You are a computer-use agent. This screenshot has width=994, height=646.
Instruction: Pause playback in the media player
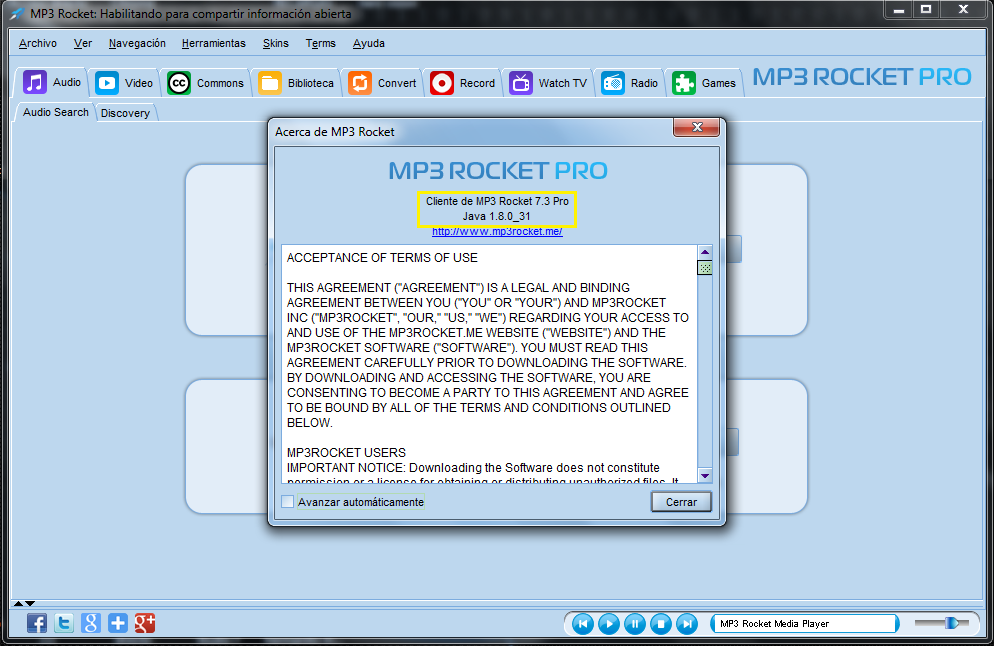(x=635, y=624)
